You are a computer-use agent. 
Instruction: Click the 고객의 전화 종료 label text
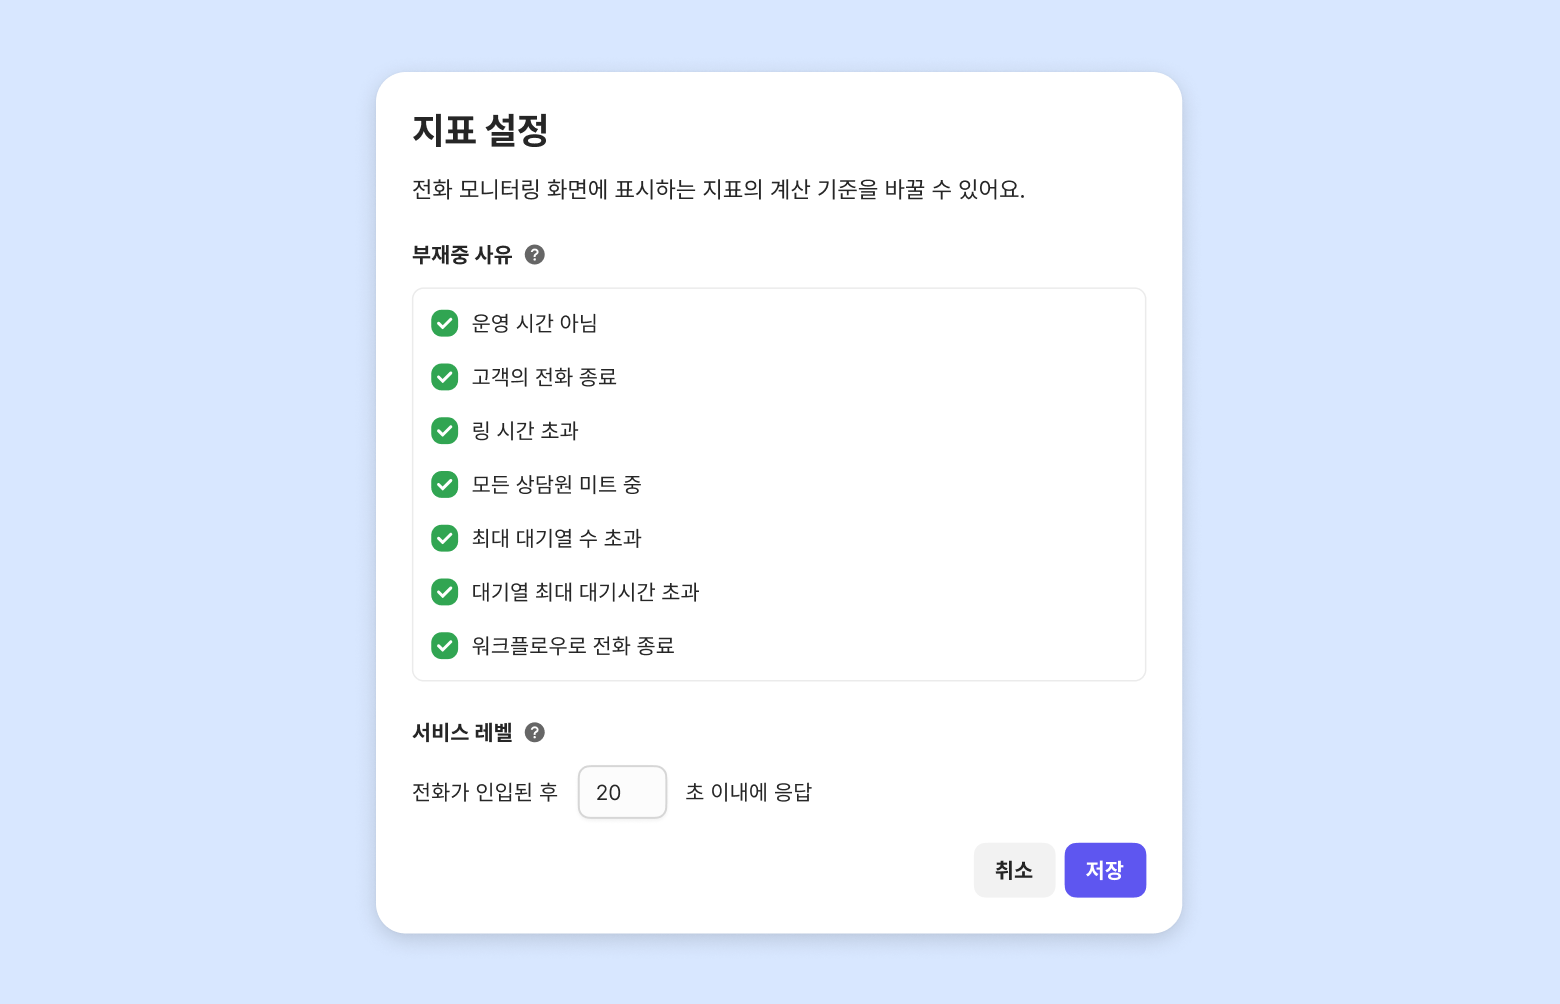pyautogui.click(x=544, y=377)
